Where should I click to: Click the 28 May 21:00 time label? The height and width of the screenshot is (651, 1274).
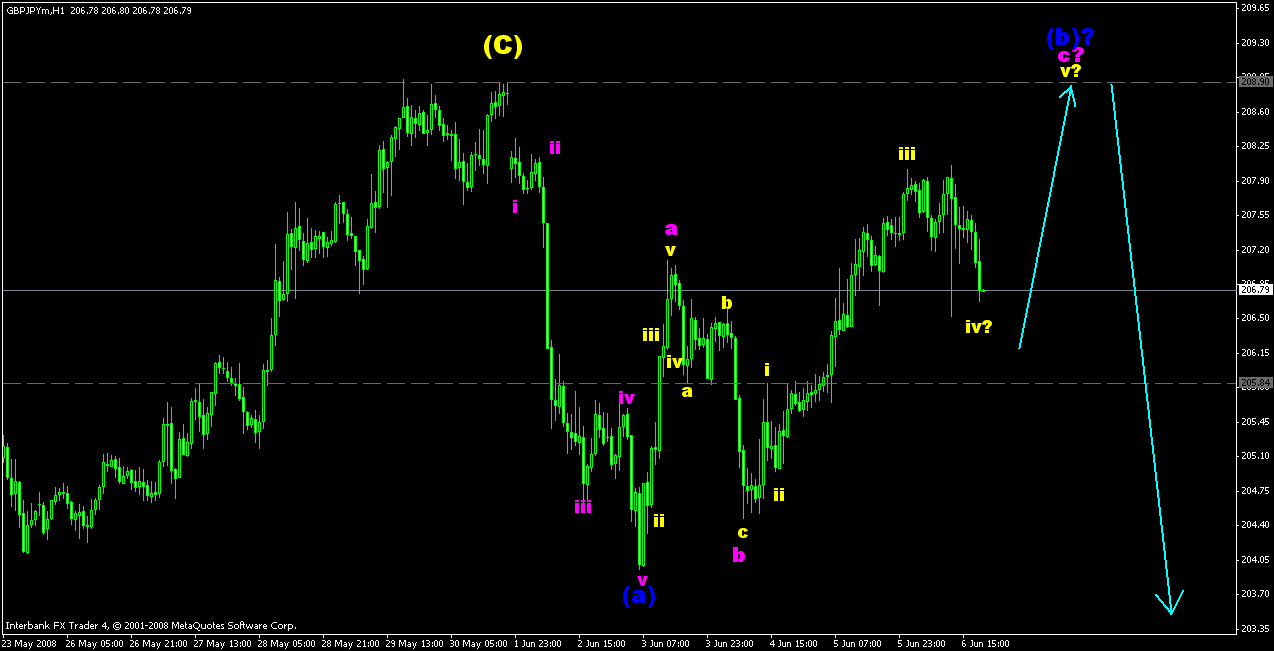tap(352, 643)
